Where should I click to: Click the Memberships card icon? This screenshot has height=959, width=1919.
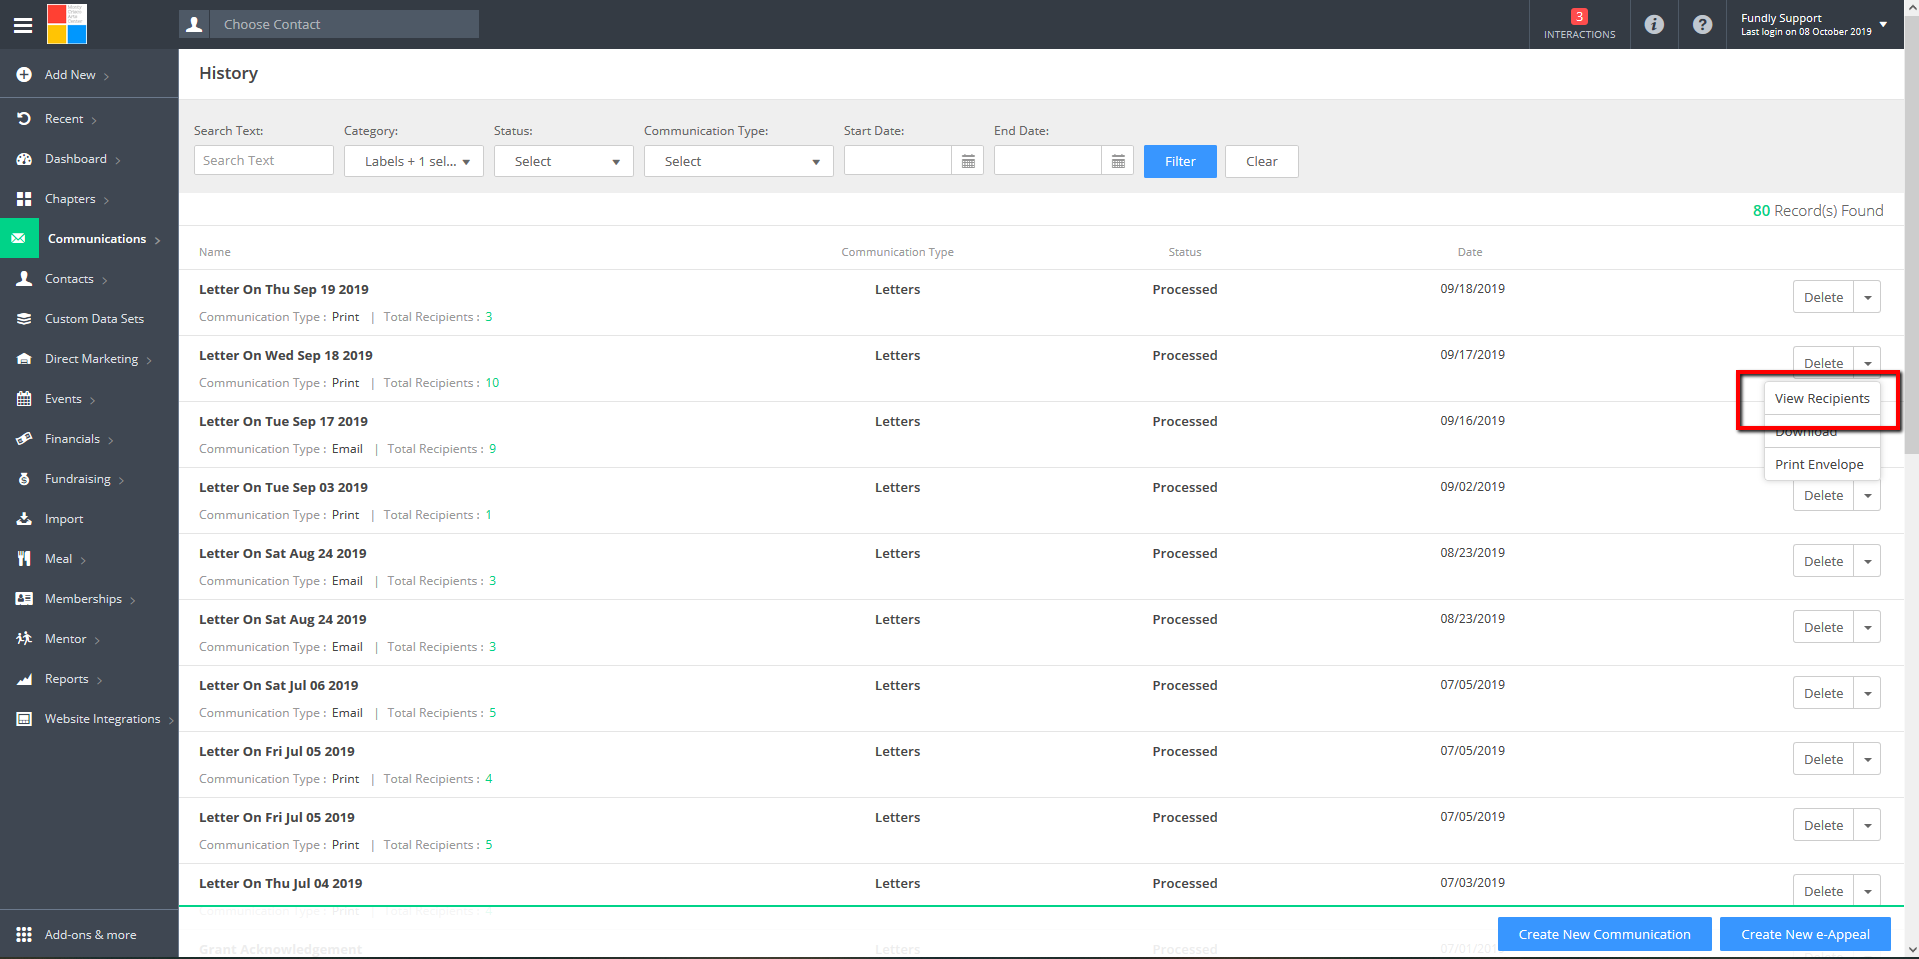click(24, 599)
